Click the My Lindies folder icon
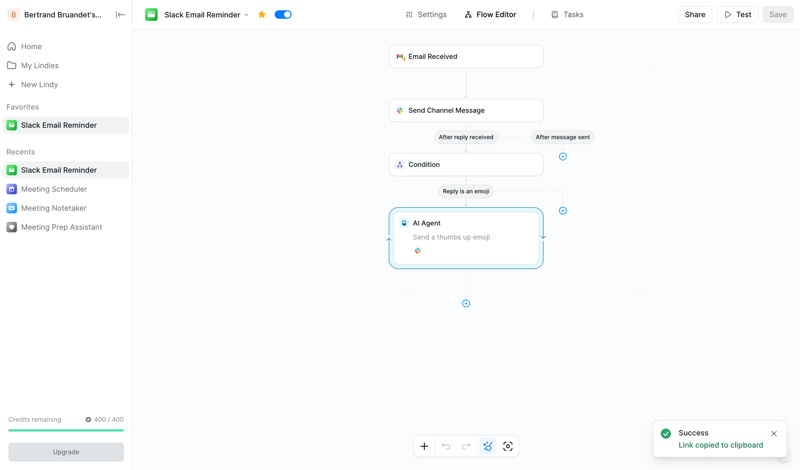The height and width of the screenshot is (470, 800). [11, 65]
